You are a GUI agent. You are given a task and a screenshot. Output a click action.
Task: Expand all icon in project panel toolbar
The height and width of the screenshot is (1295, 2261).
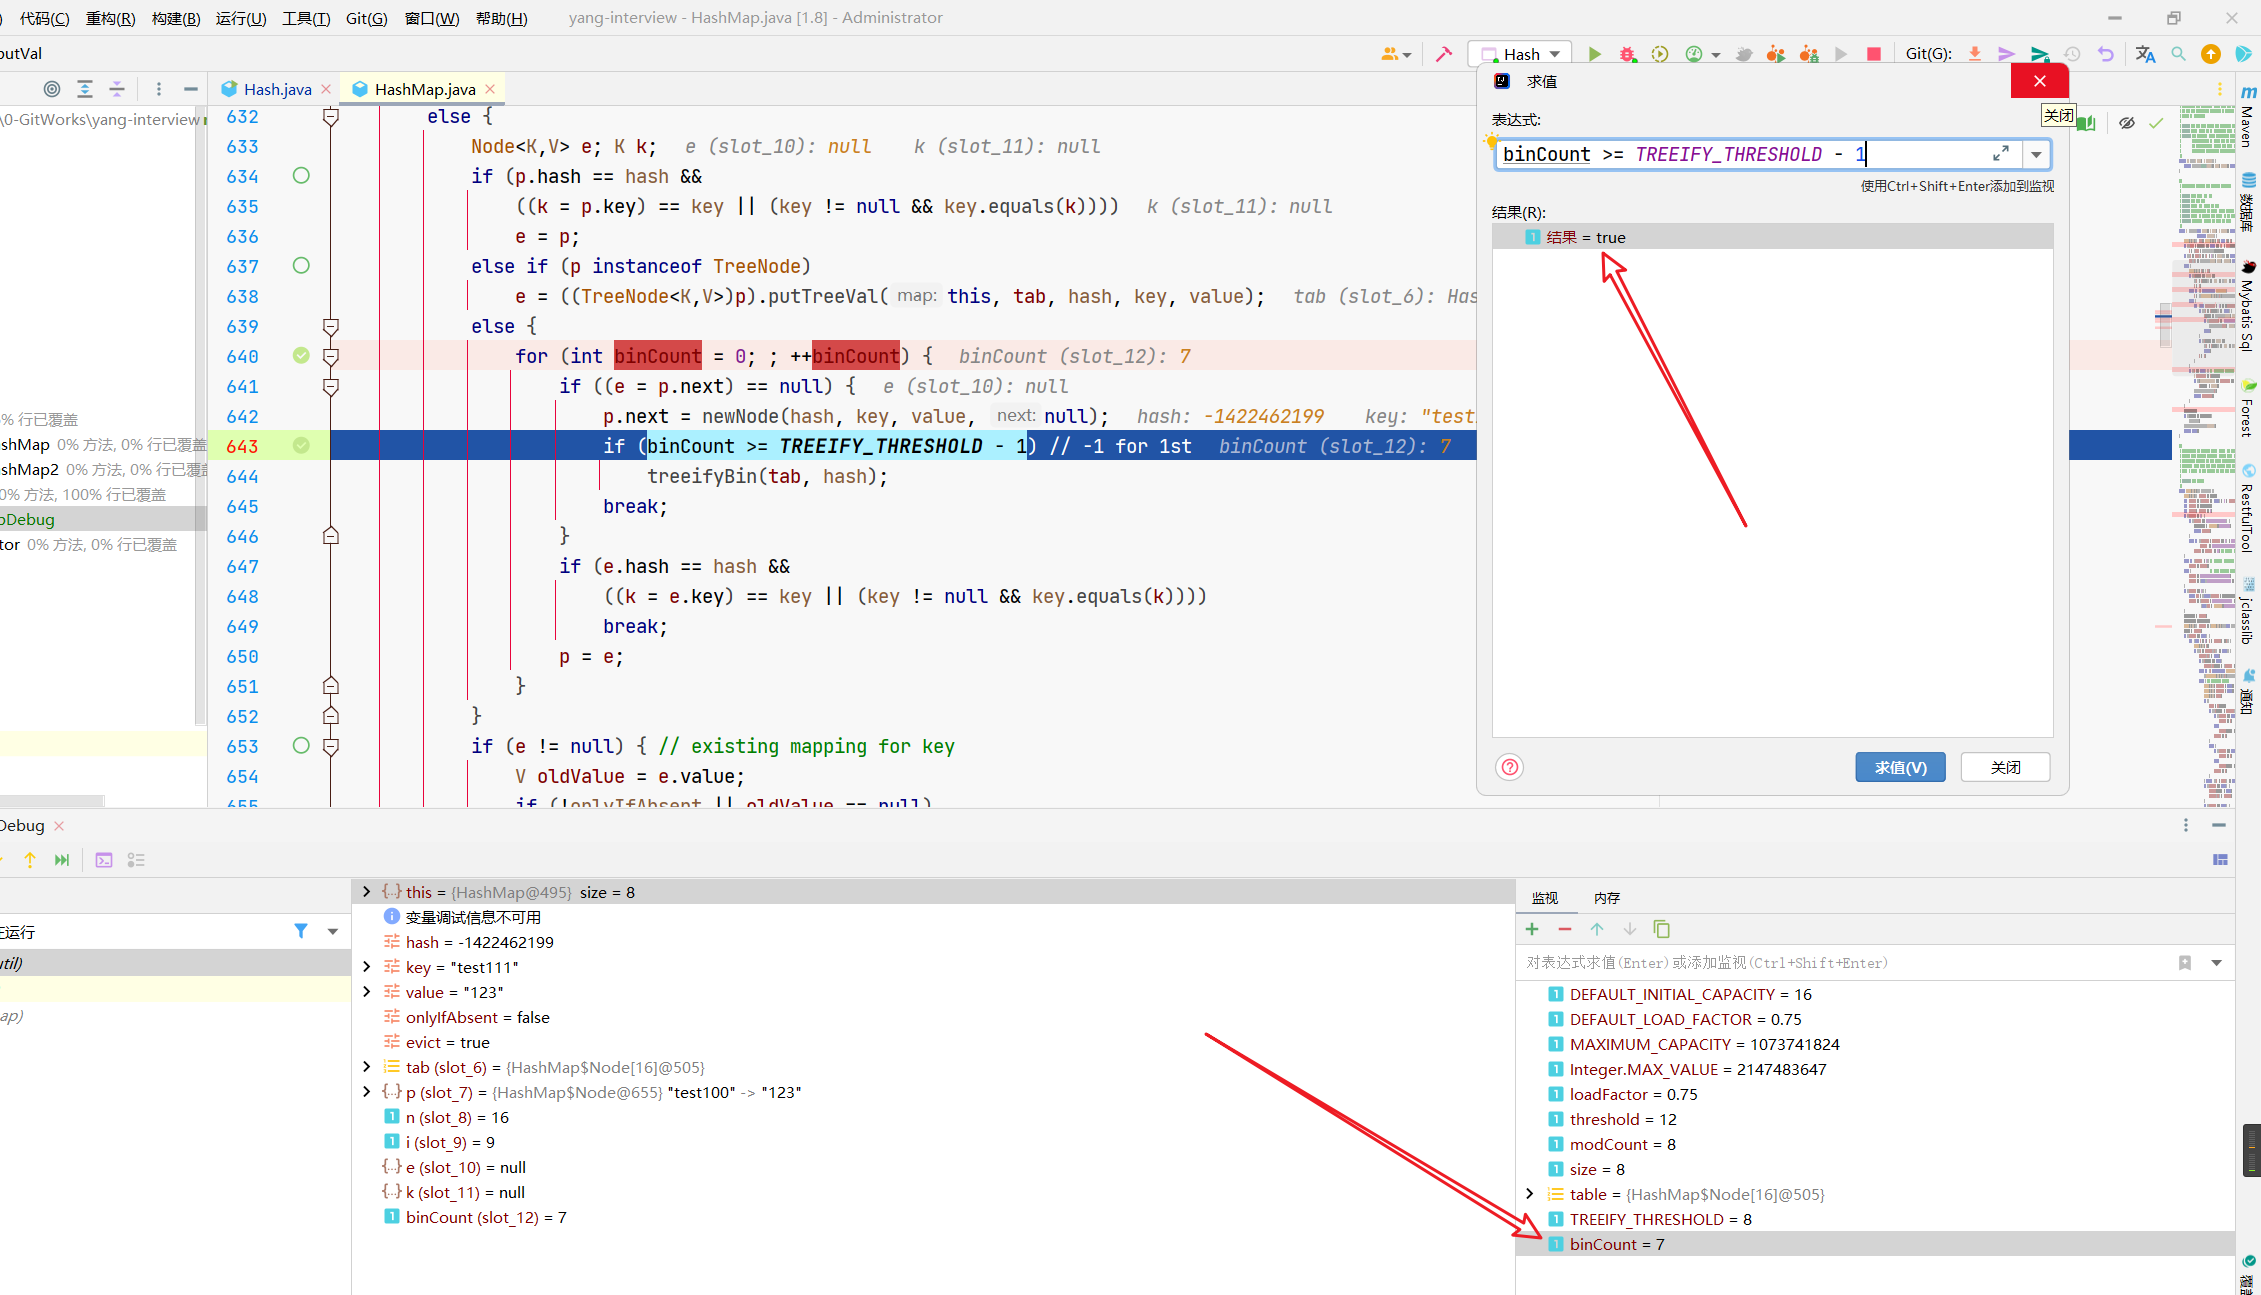(85, 89)
